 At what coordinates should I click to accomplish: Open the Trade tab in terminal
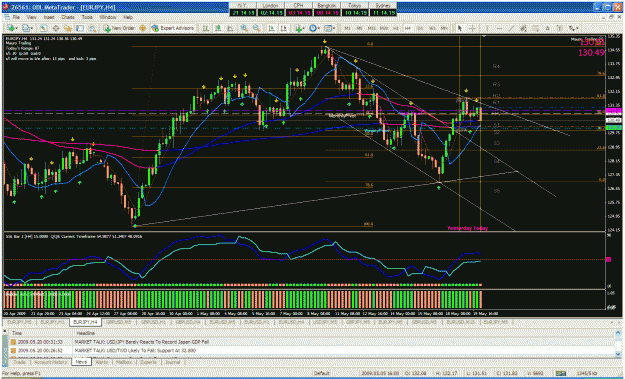[x=19, y=362]
